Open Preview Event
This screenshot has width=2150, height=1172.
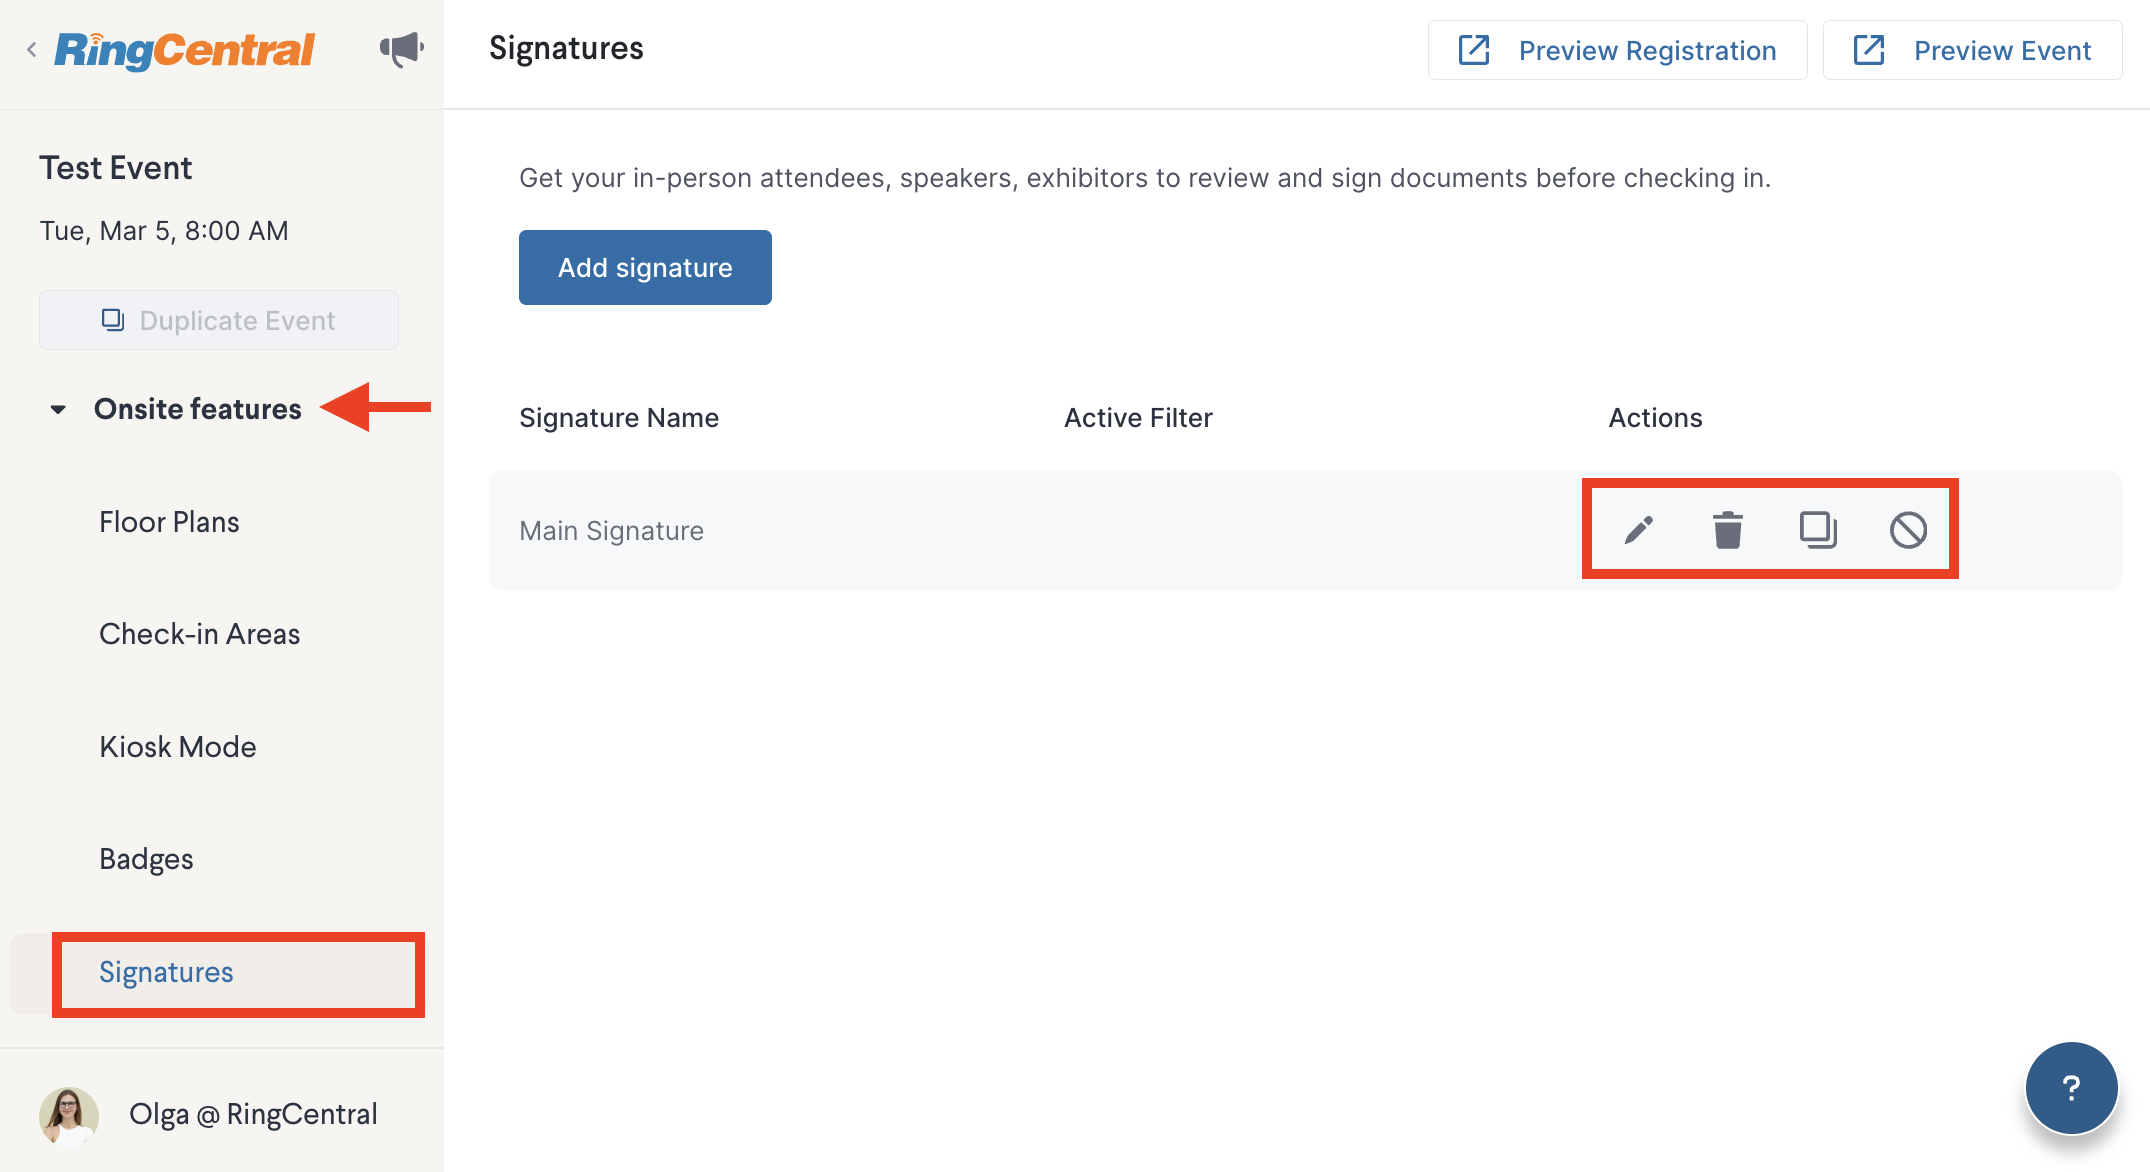coord(1972,50)
